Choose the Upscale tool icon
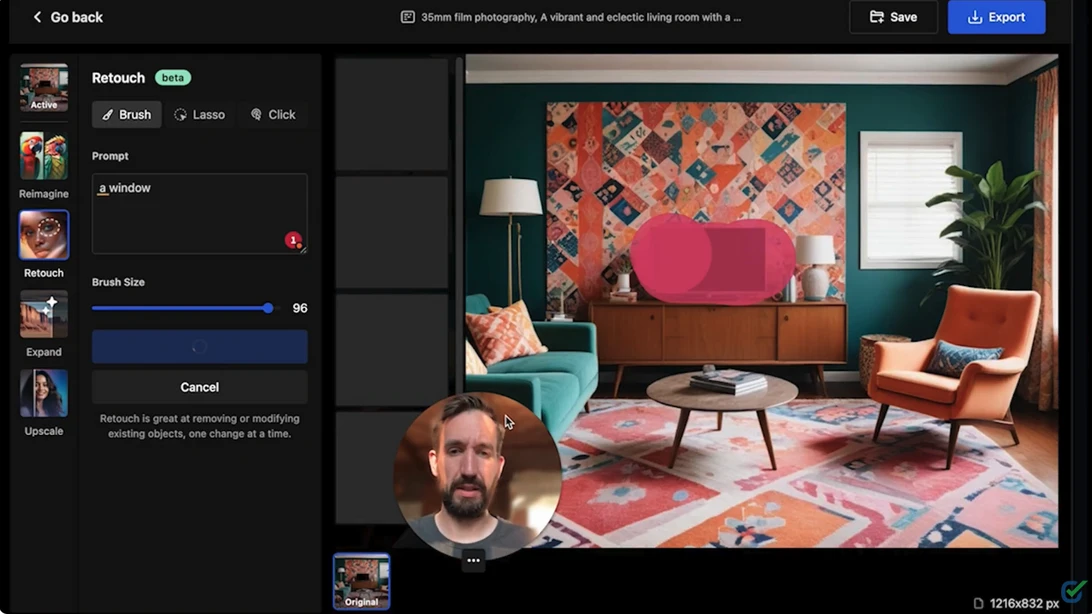The width and height of the screenshot is (1092, 614). [44, 394]
